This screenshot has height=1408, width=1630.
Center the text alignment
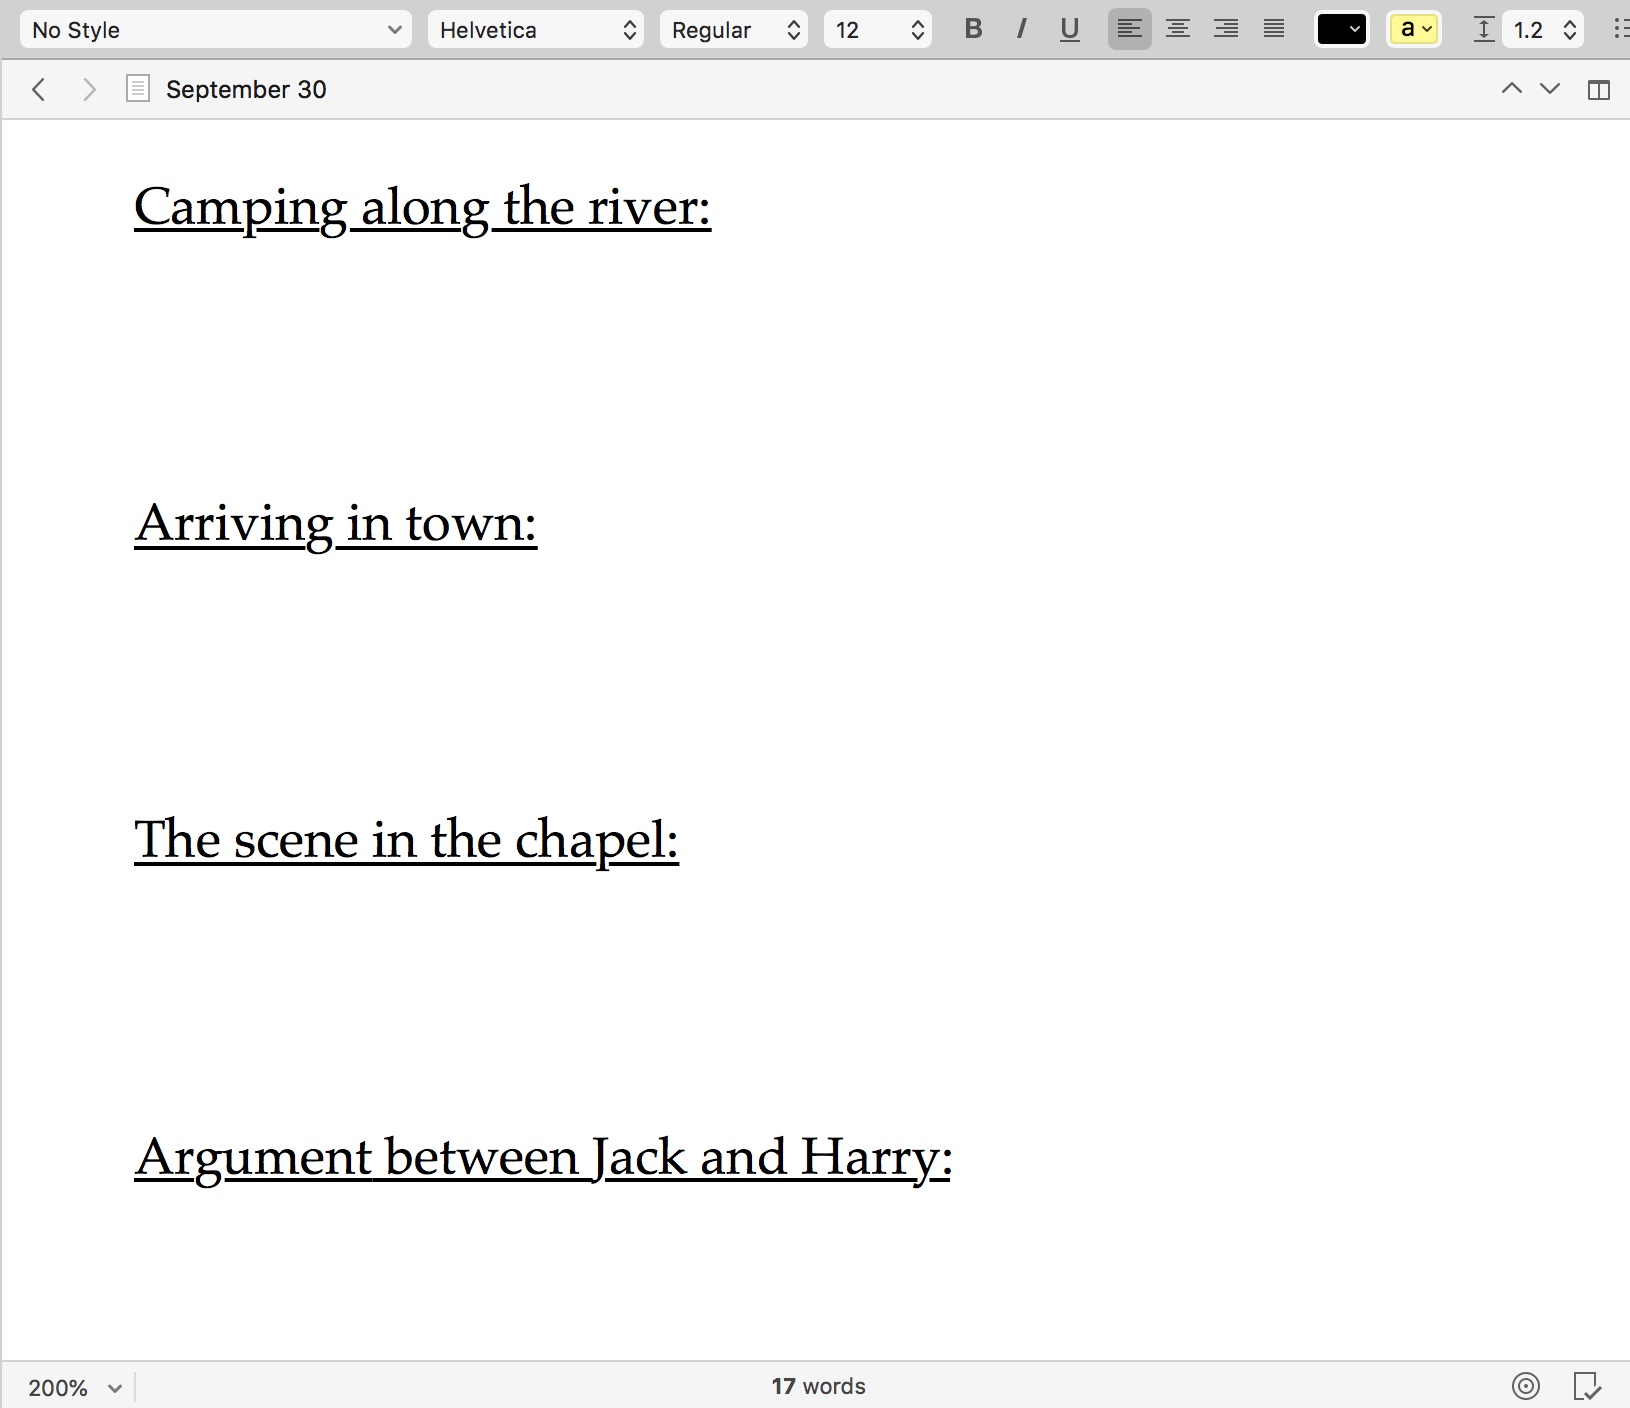pyautogui.click(x=1176, y=29)
